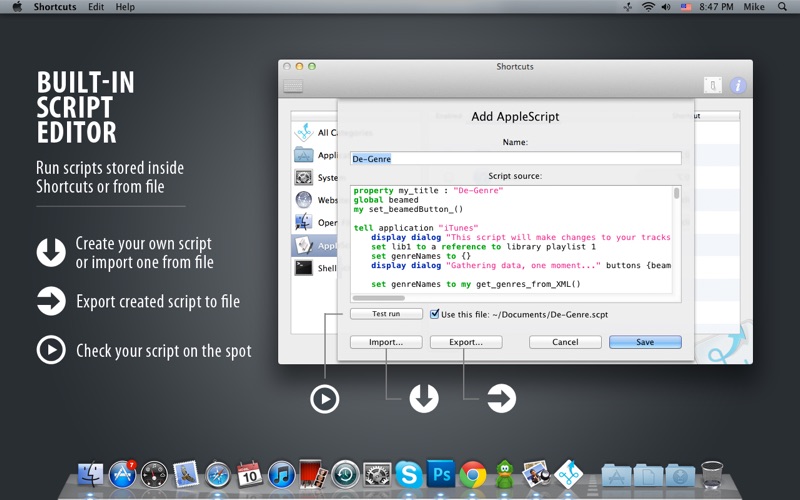Open App Store from the Dock
This screenshot has width=800, height=500.
122,474
